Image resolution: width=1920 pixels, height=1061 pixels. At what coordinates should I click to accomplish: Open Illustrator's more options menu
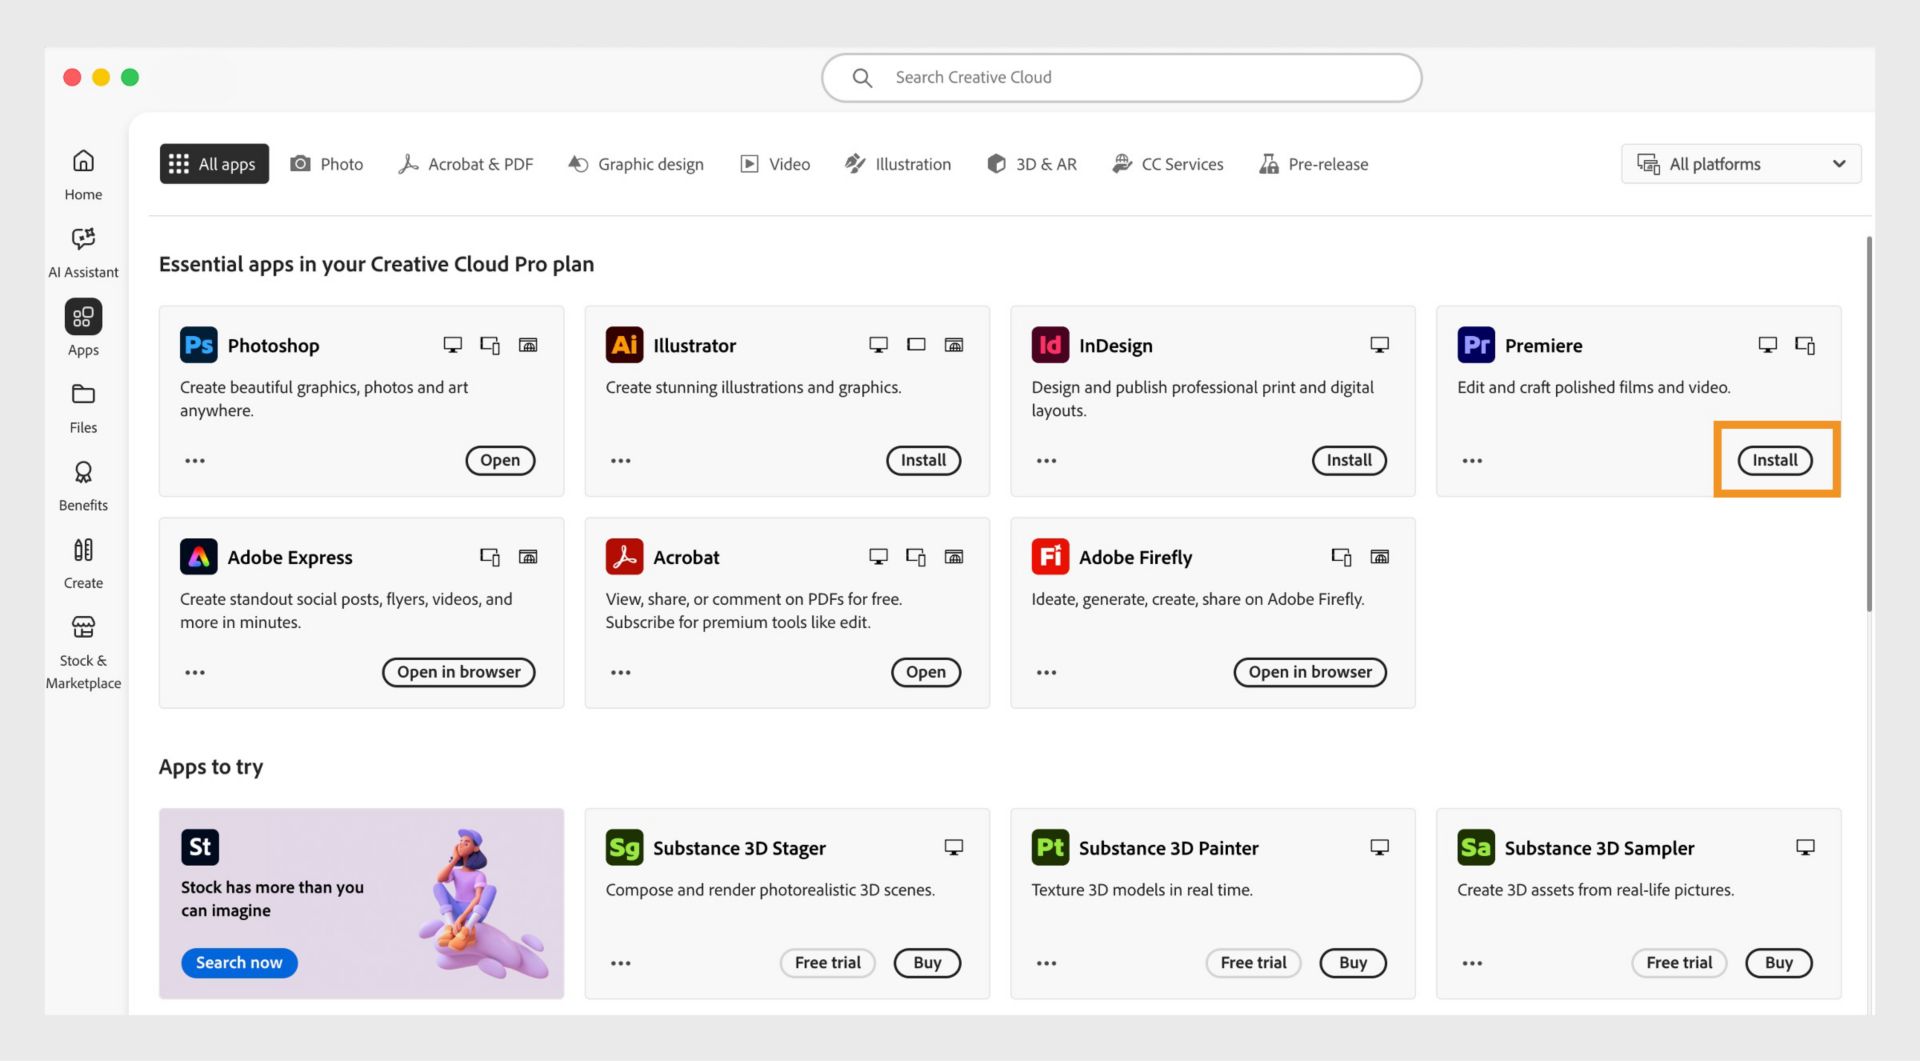(x=621, y=461)
